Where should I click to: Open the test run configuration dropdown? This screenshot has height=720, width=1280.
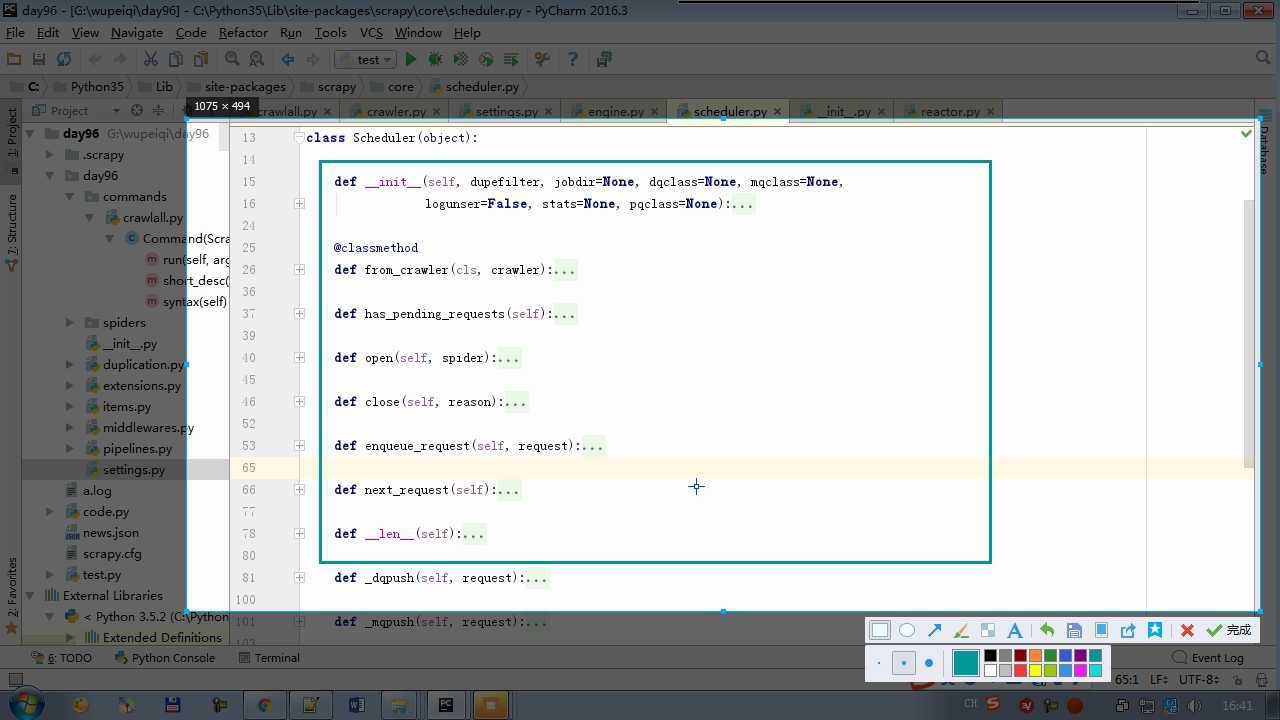click(x=367, y=60)
